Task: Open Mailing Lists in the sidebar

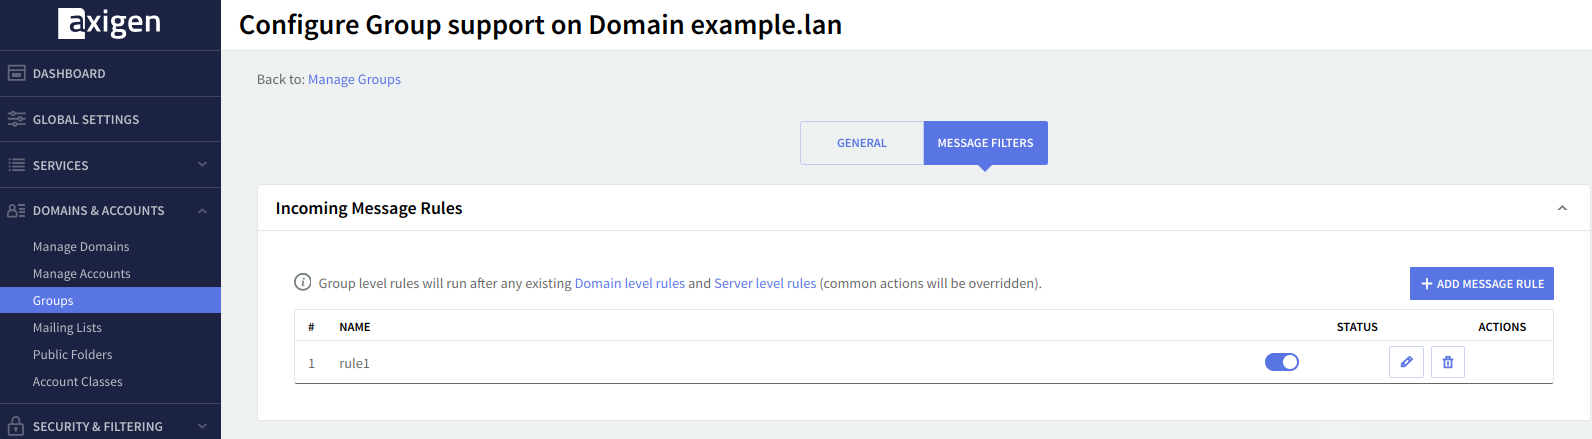Action: coord(67,328)
